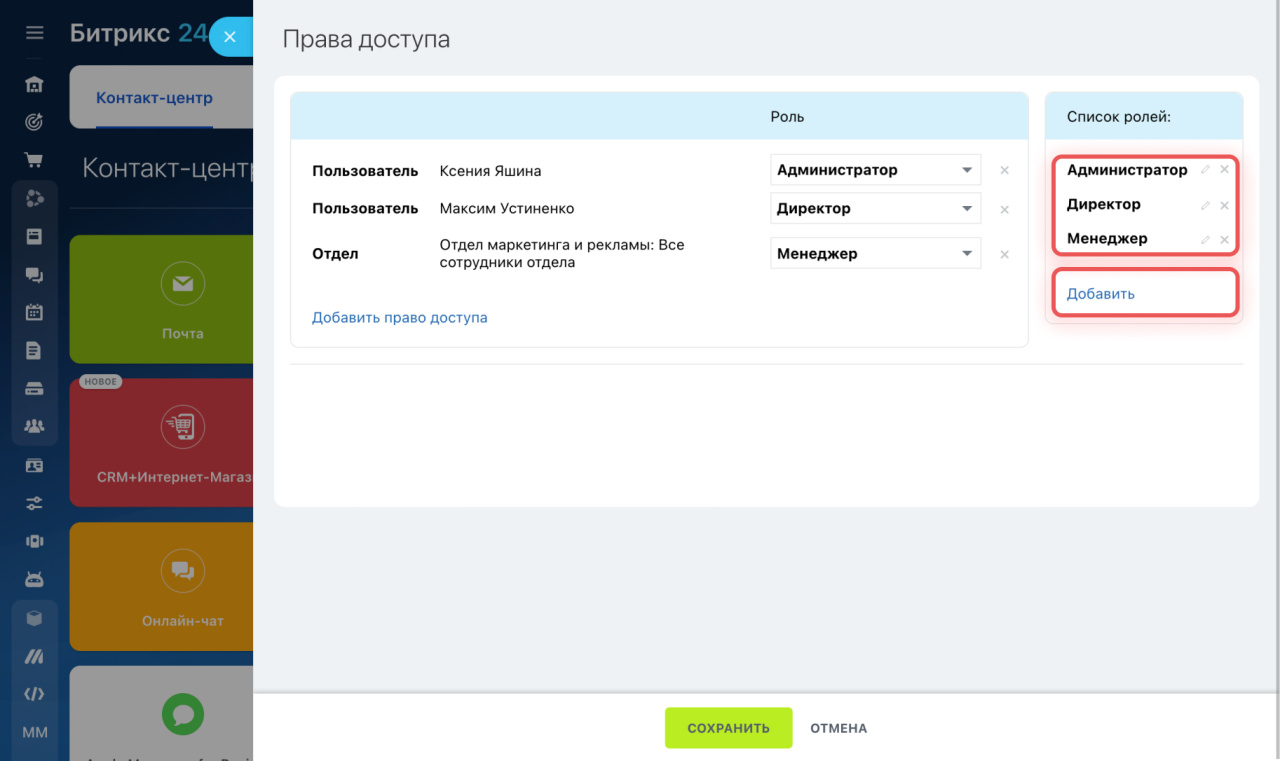Open the box cube icon in sidebar
Viewport: 1280px width, 761px height.
click(x=35, y=618)
